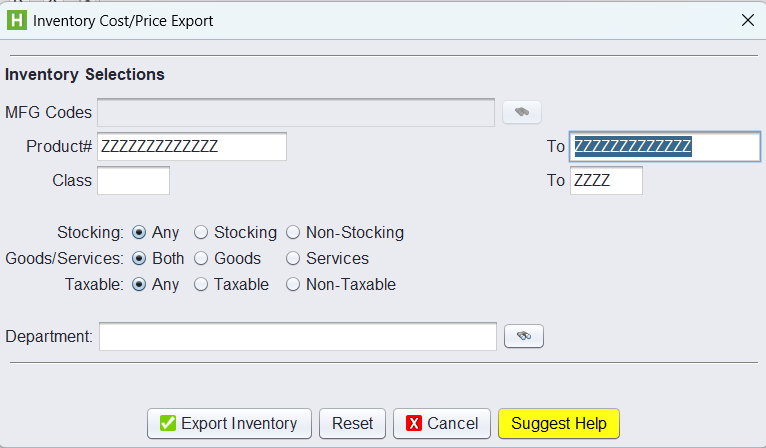Click the green H application icon
The image size is (766, 448).
[x=17, y=19]
